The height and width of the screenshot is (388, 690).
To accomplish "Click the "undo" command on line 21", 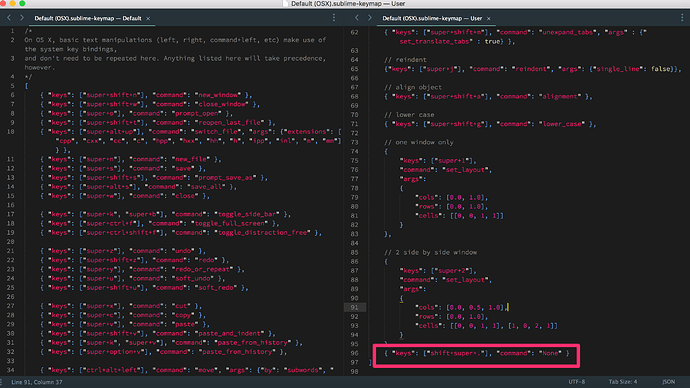I will (123, 251).
